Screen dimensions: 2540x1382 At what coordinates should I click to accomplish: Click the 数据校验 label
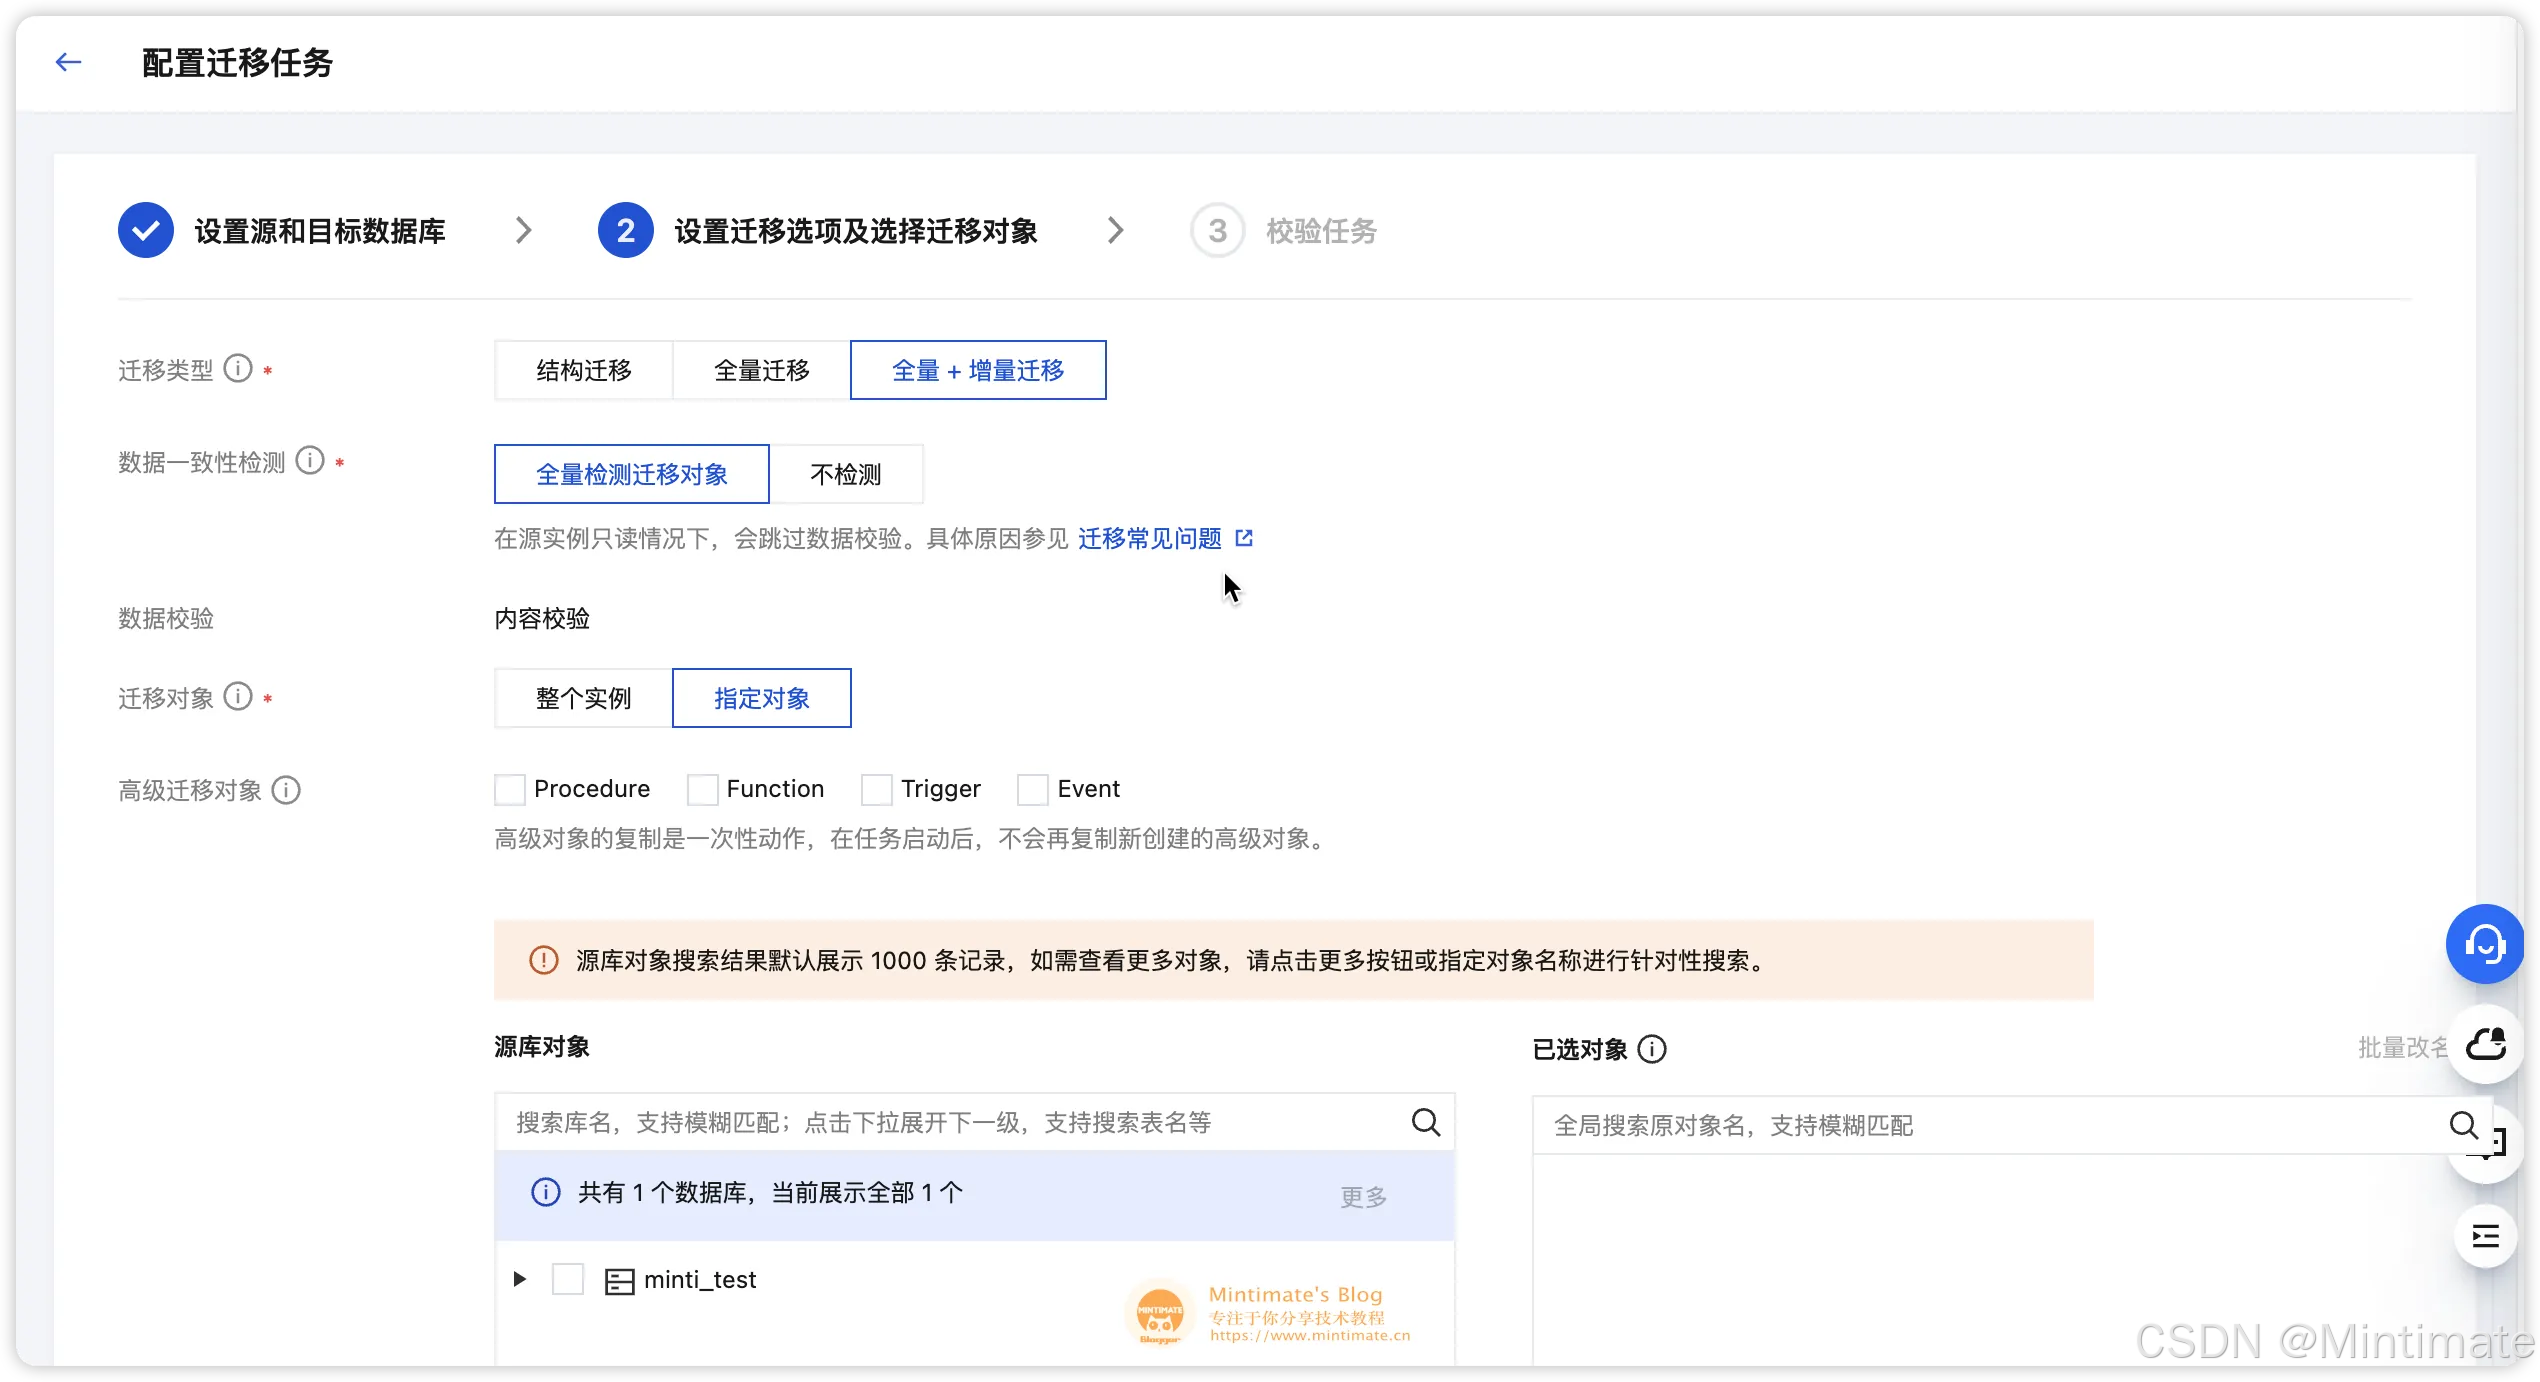pos(166,619)
